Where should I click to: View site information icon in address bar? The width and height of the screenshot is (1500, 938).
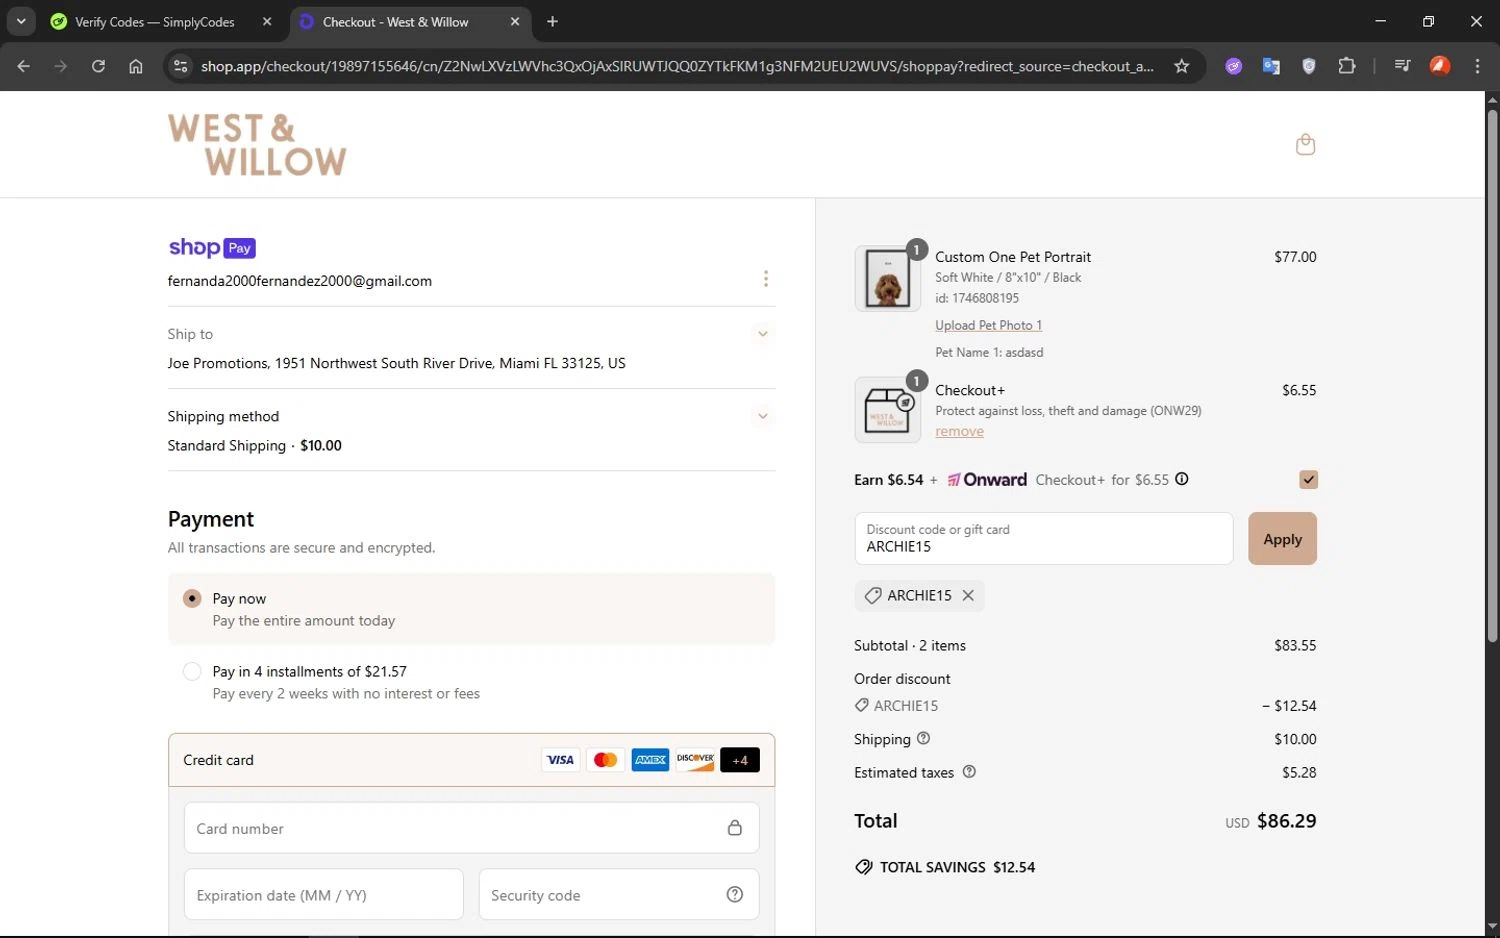180,66
